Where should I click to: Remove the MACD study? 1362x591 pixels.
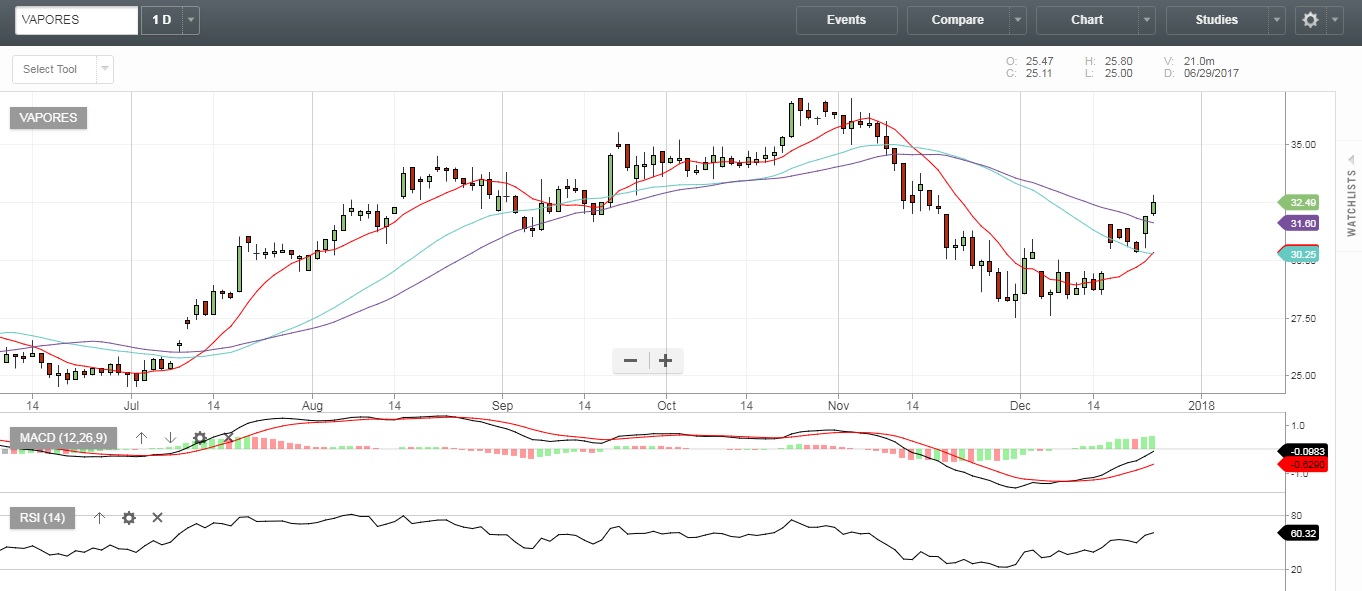(229, 438)
